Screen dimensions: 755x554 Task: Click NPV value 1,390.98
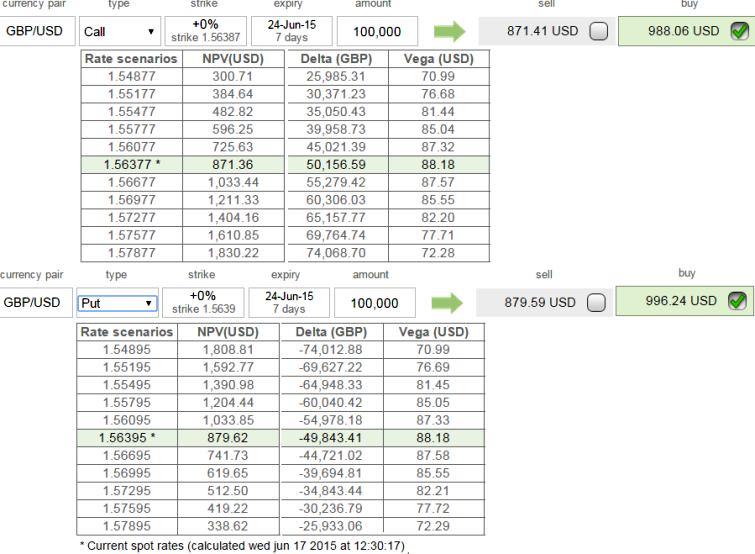click(228, 385)
